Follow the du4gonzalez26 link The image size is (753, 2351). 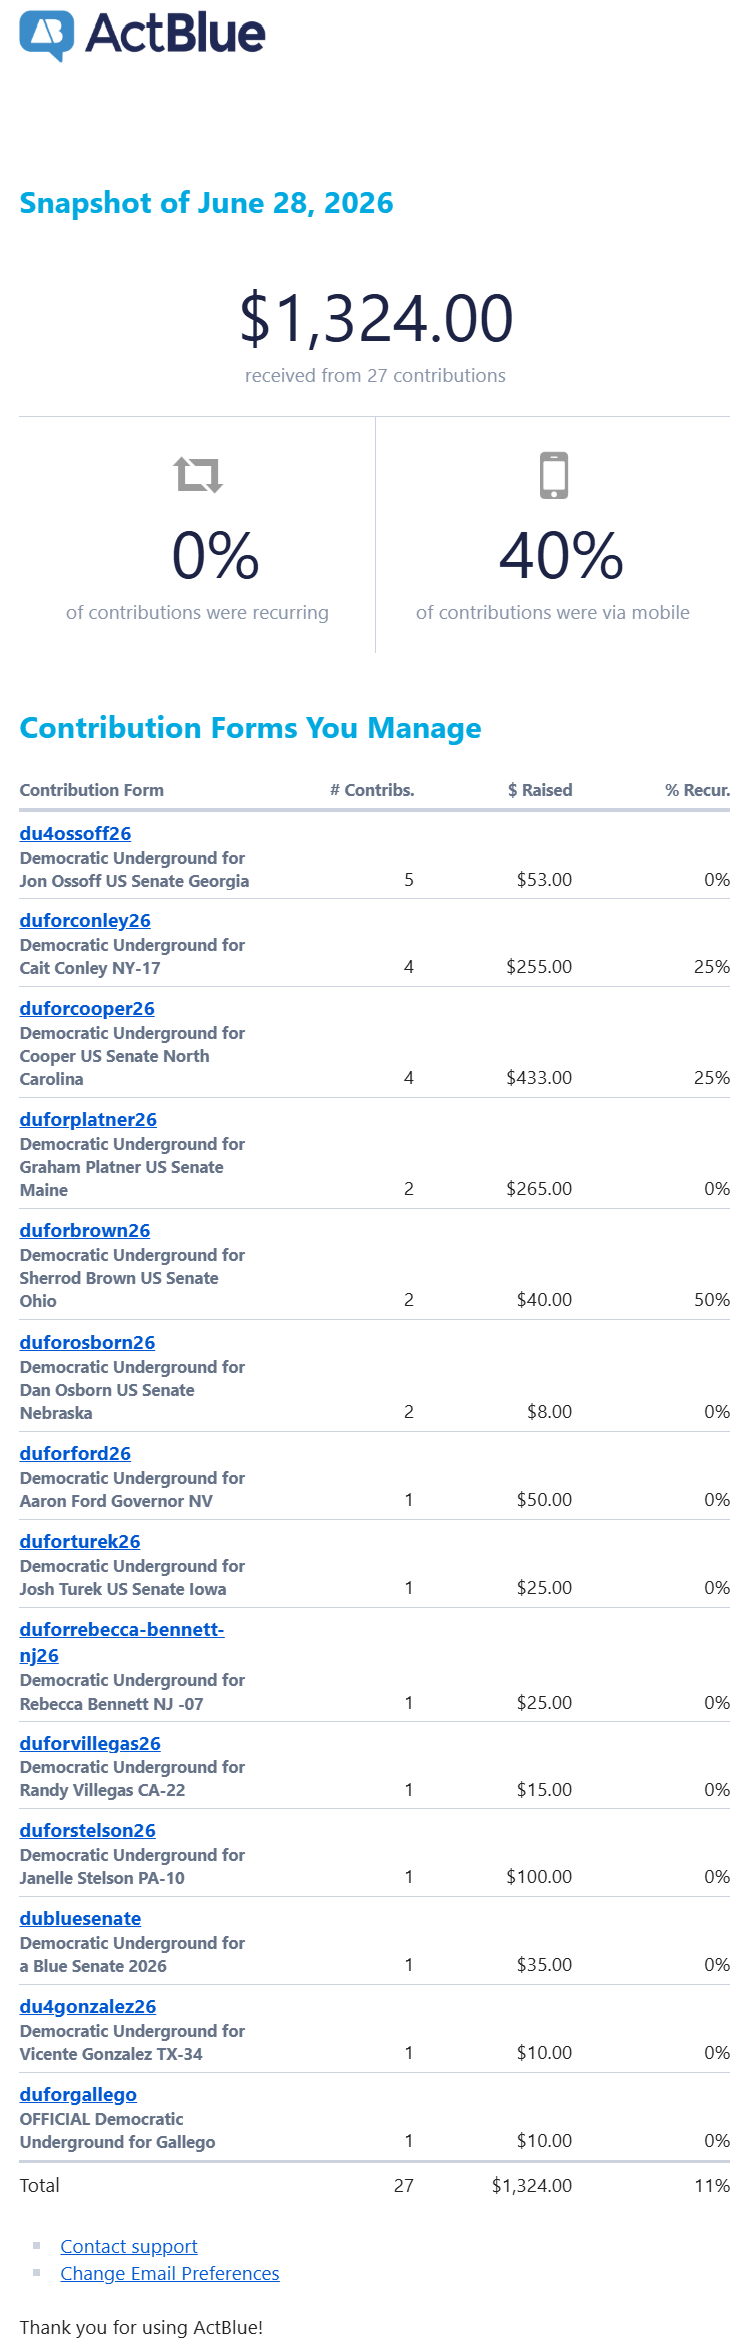coord(88,2006)
